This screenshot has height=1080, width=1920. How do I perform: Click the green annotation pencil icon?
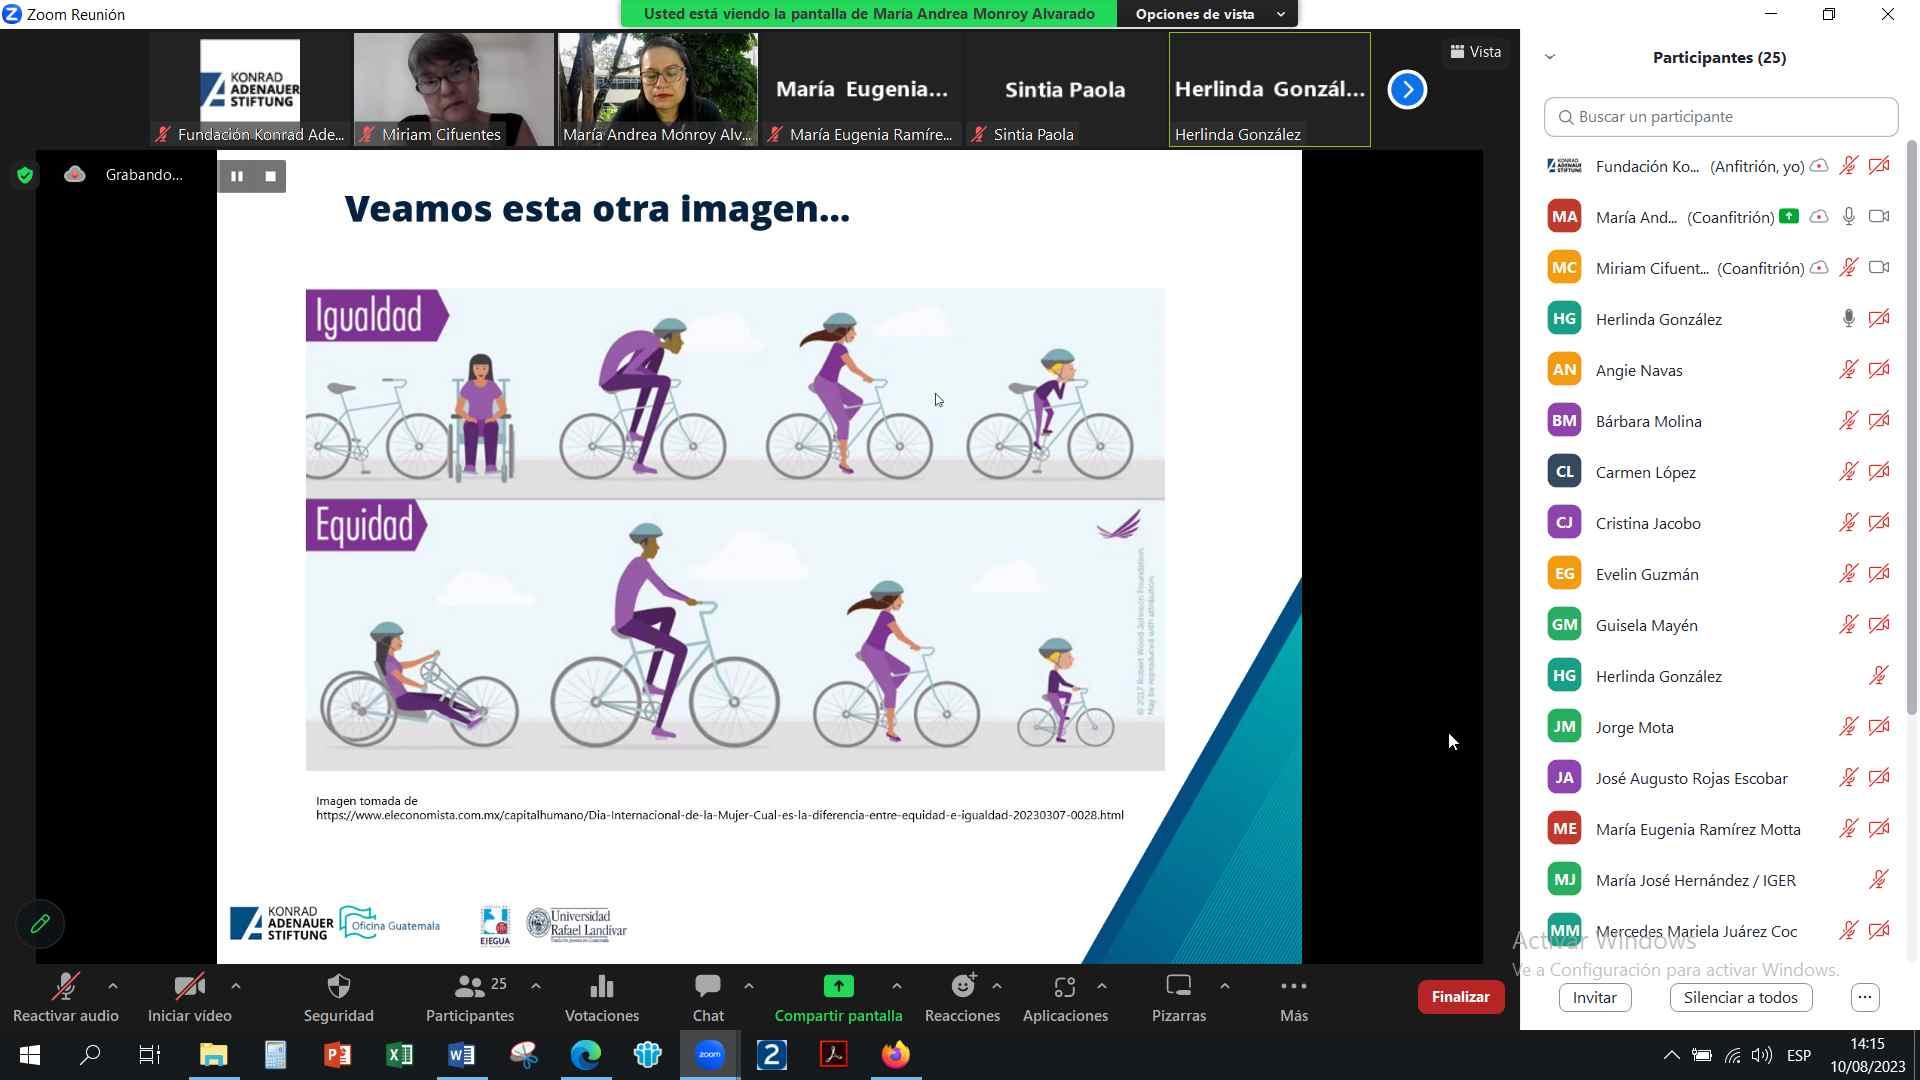tap(40, 924)
